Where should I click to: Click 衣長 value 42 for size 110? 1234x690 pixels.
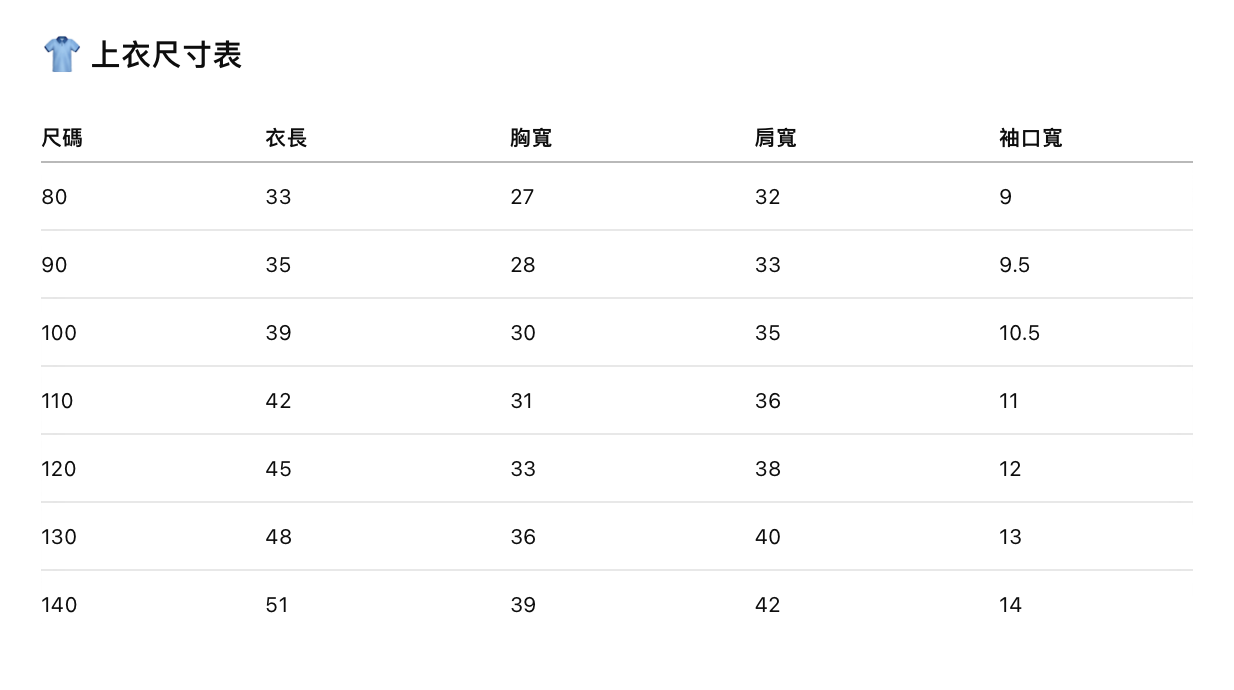point(279,401)
